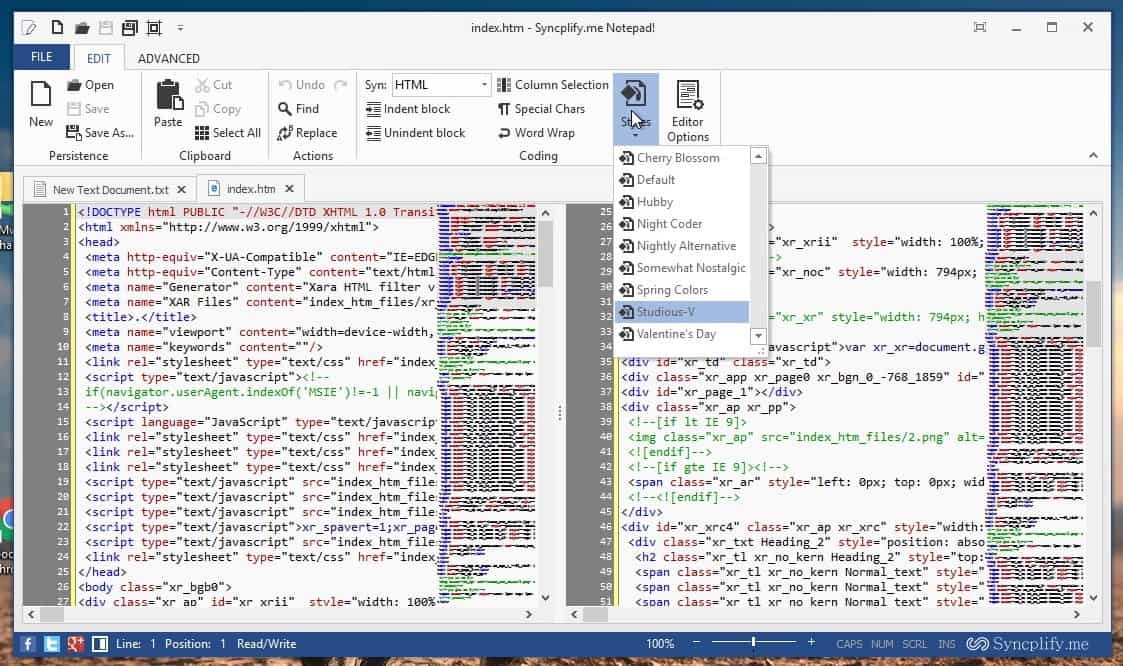Select Somewhat Nostalgic style
This screenshot has width=1123, height=666.
(x=681, y=268)
